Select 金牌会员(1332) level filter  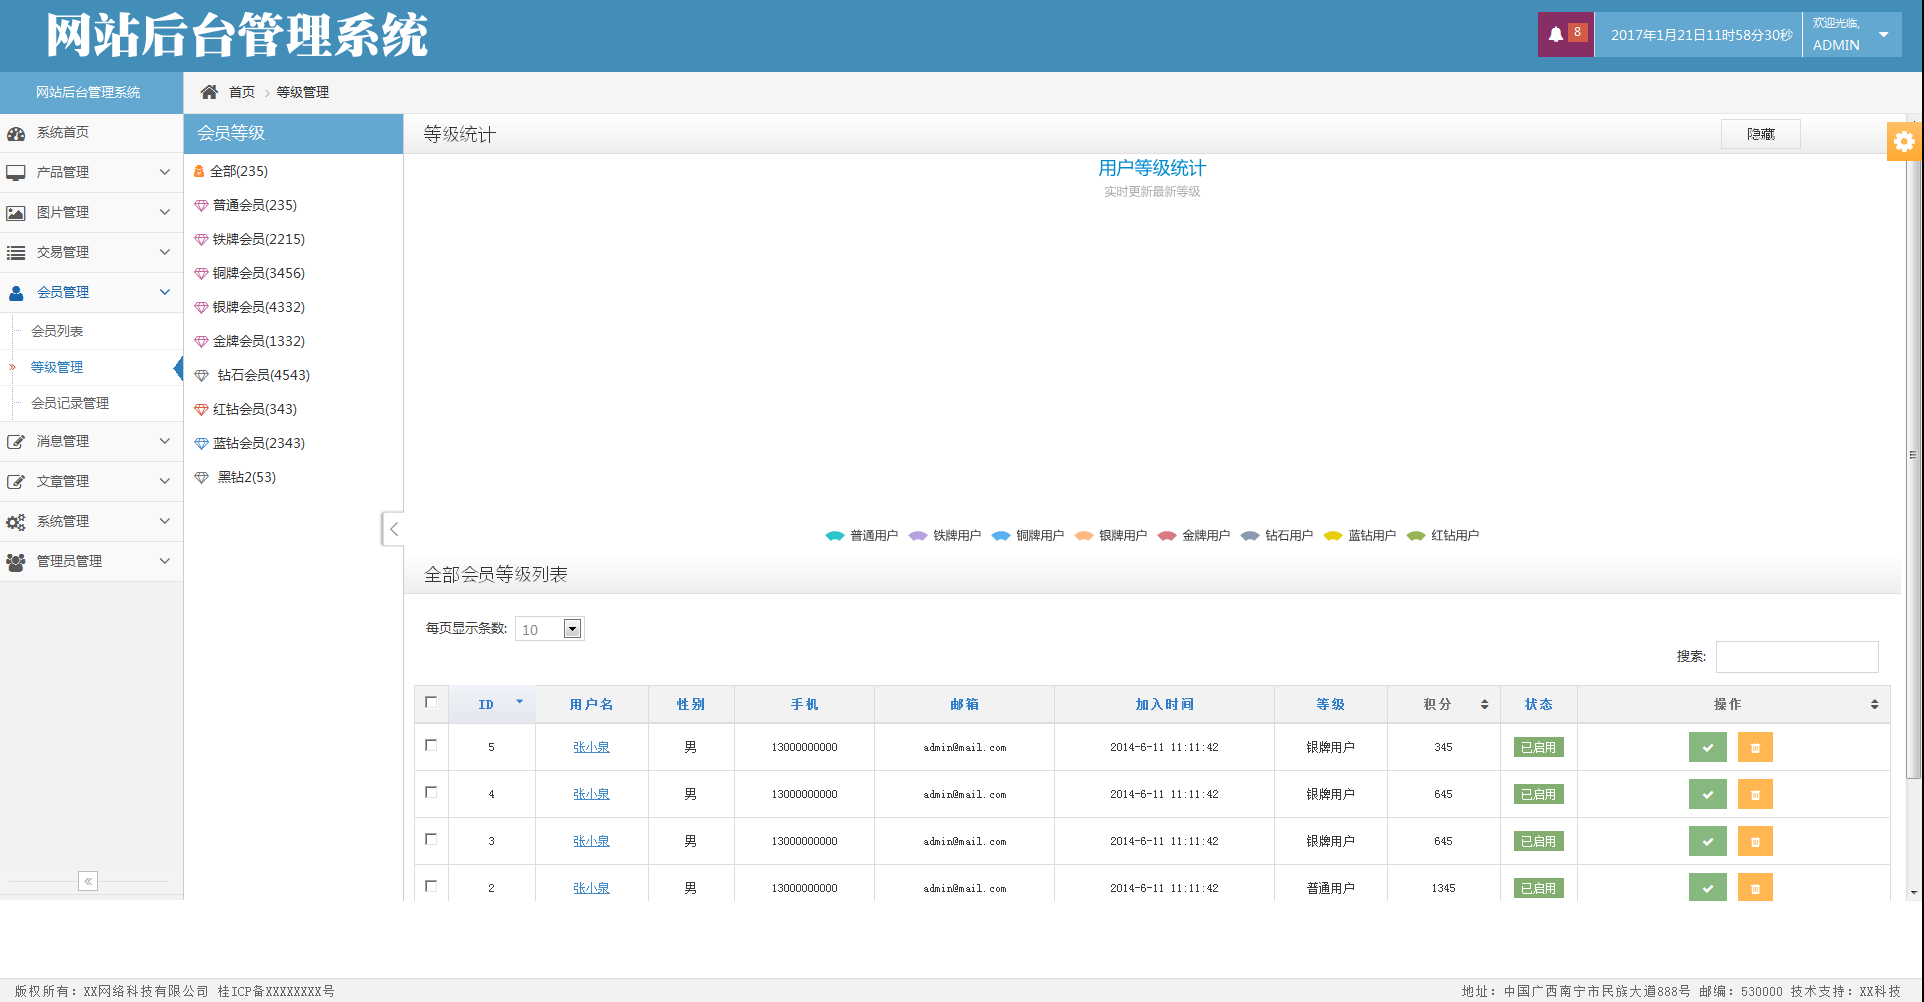tap(259, 341)
